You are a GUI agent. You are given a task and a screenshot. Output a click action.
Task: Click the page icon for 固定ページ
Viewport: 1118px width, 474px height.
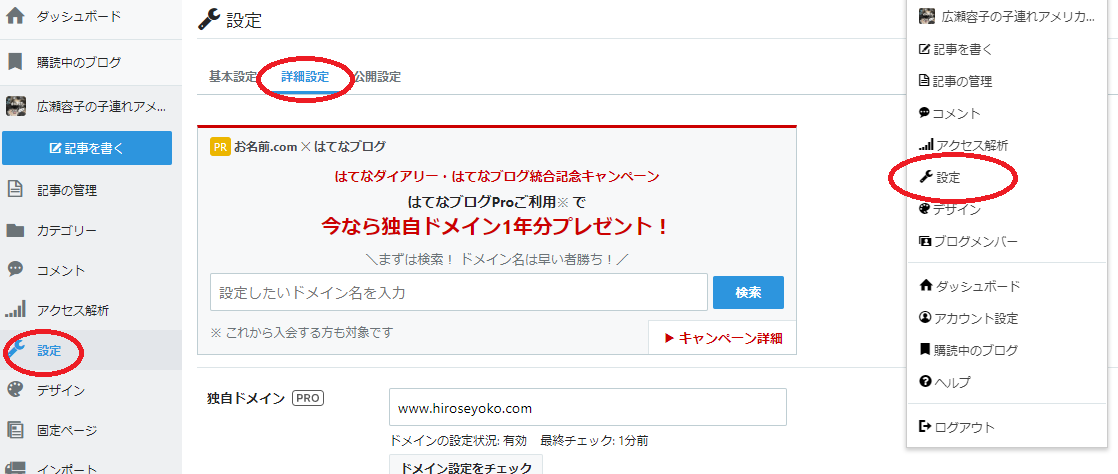pos(15,430)
